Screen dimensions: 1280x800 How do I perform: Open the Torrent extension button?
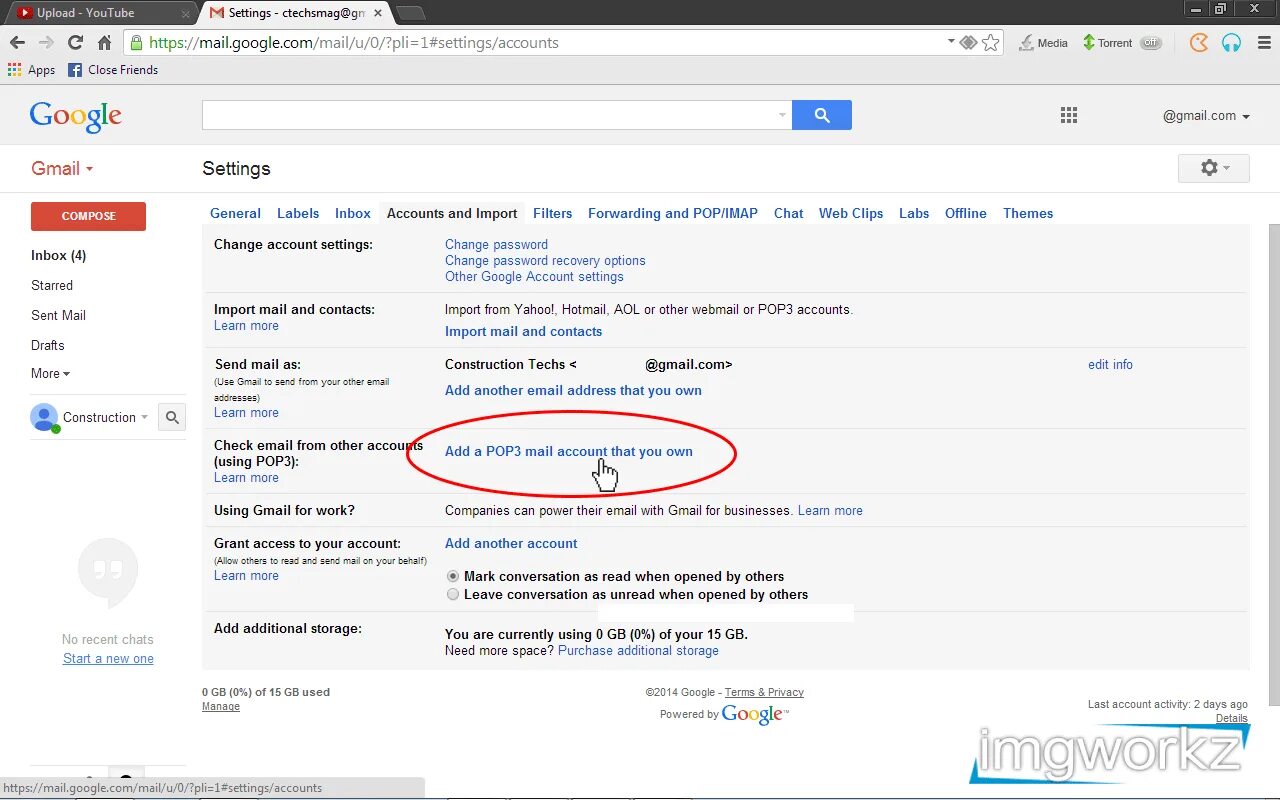click(1106, 43)
